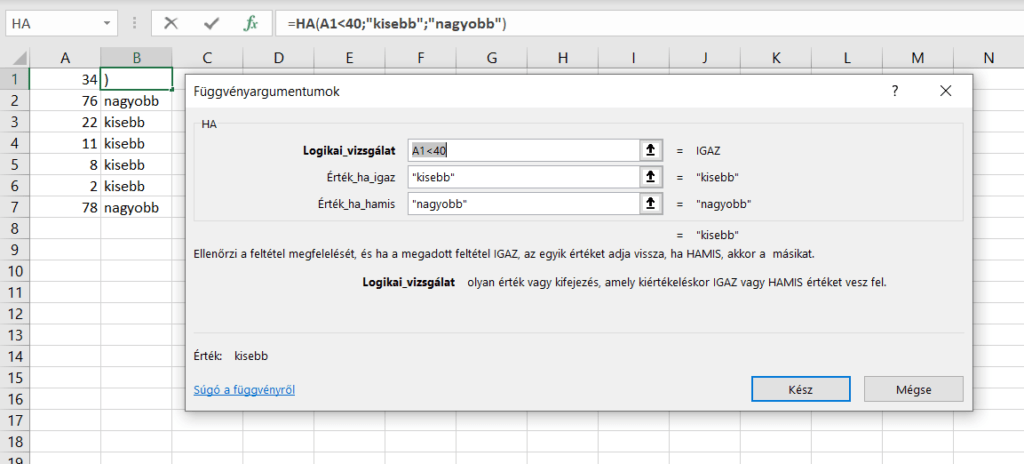Click in the formula bar text

pyautogui.click(x=649, y=24)
